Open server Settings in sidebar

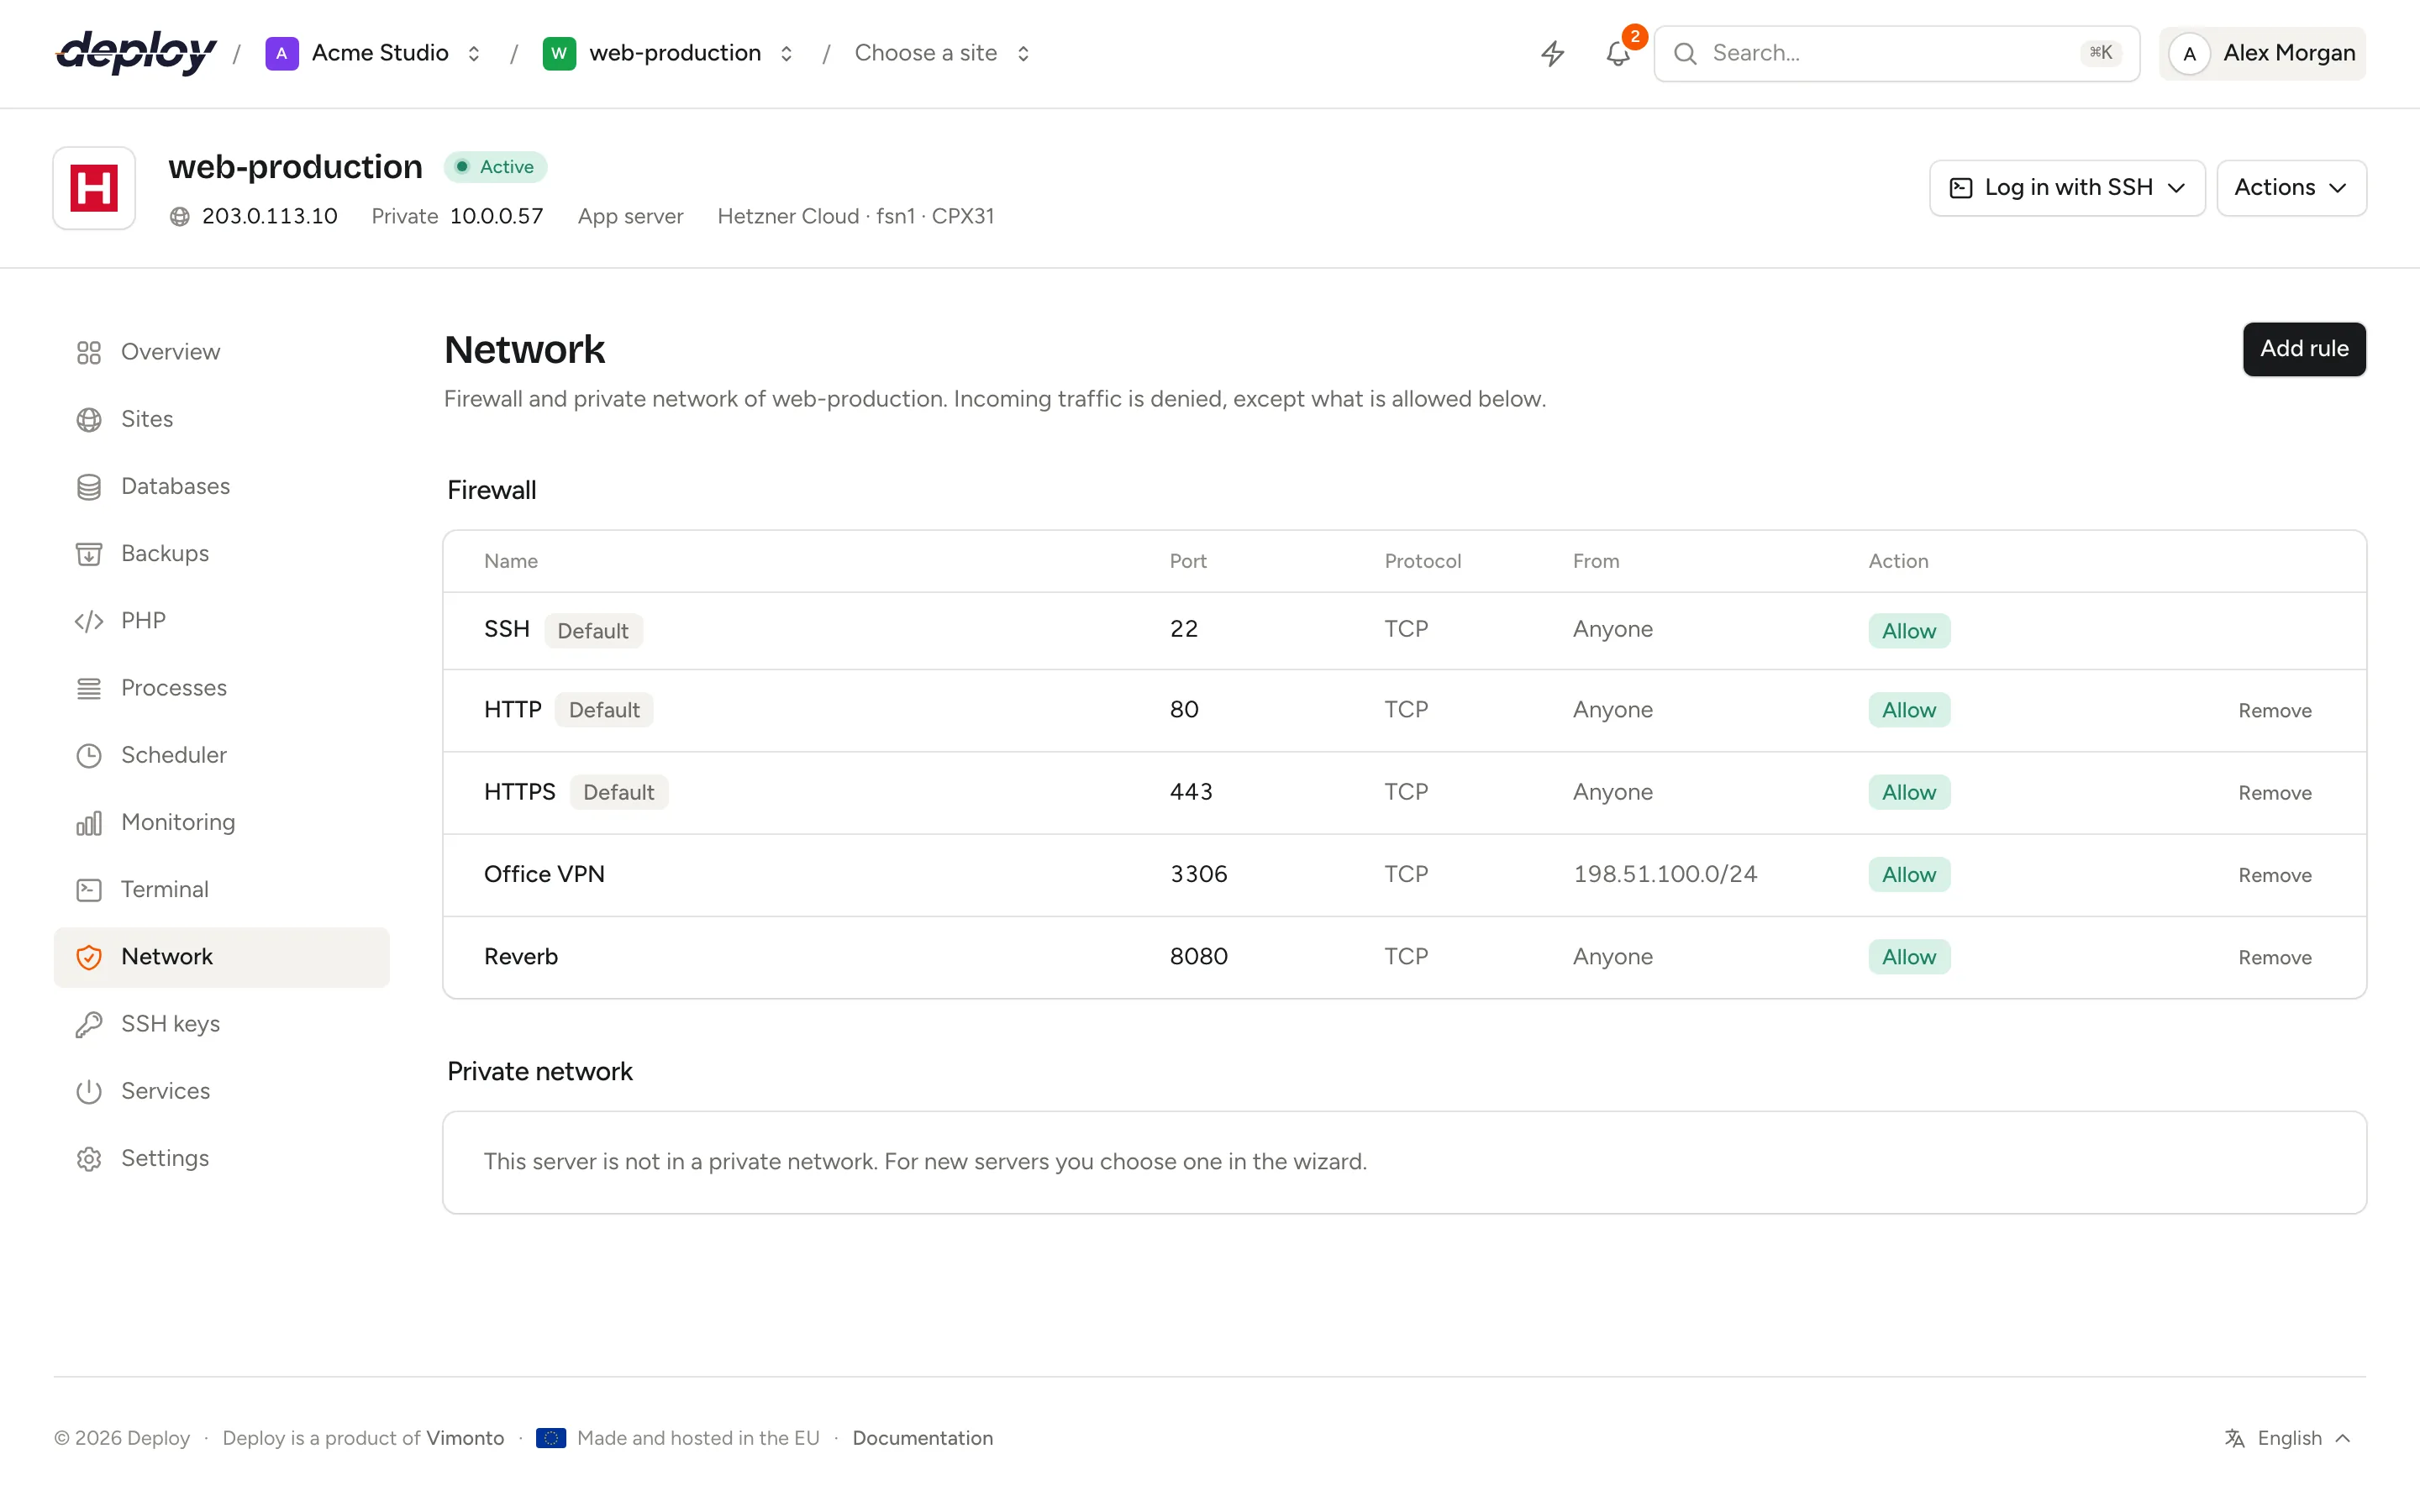[222, 1158]
